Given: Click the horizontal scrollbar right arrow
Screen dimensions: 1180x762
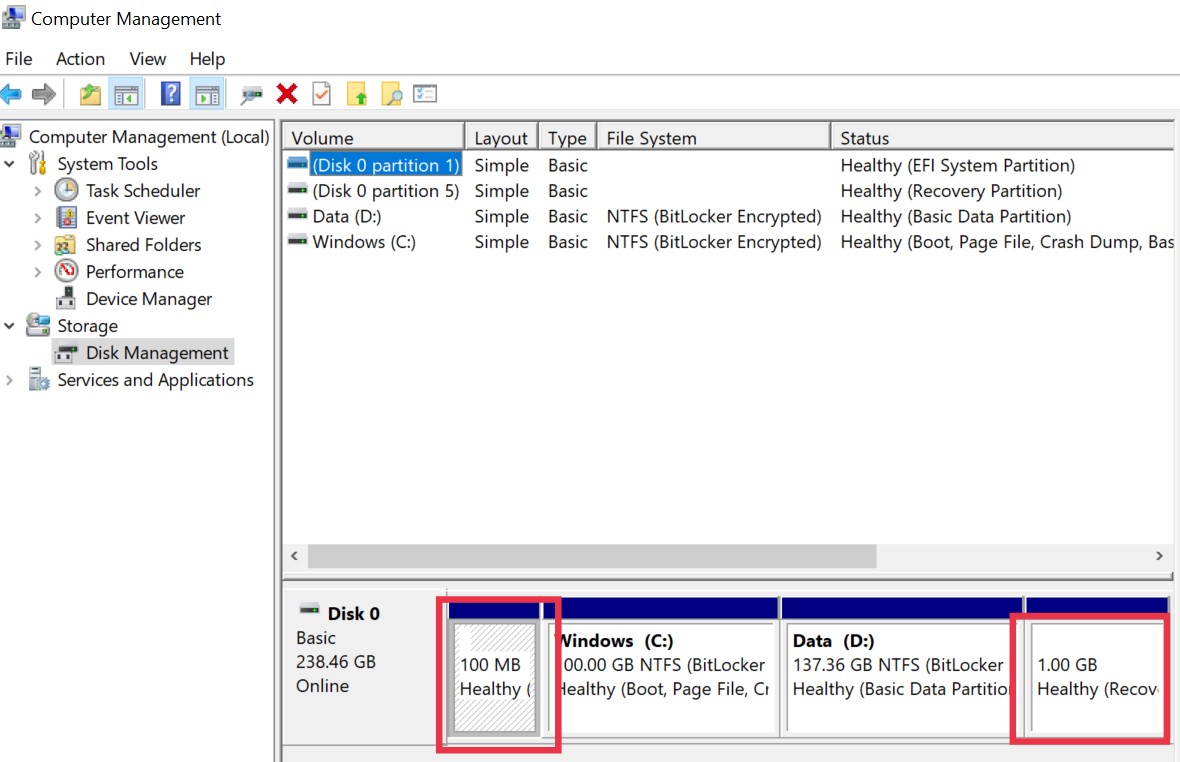Looking at the screenshot, I should [1159, 556].
